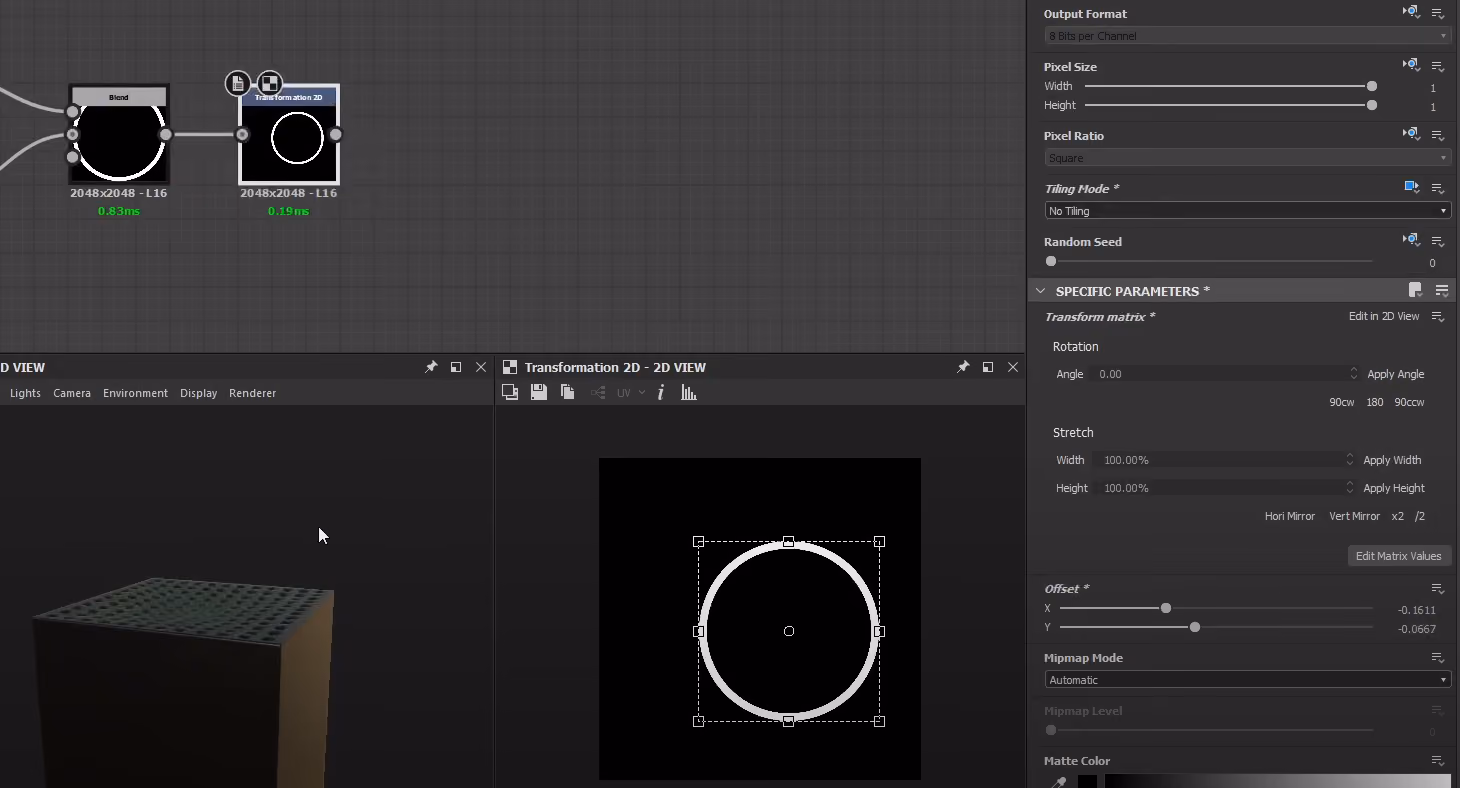Toggle Tiling Mode inheritance method

click(x=1411, y=188)
